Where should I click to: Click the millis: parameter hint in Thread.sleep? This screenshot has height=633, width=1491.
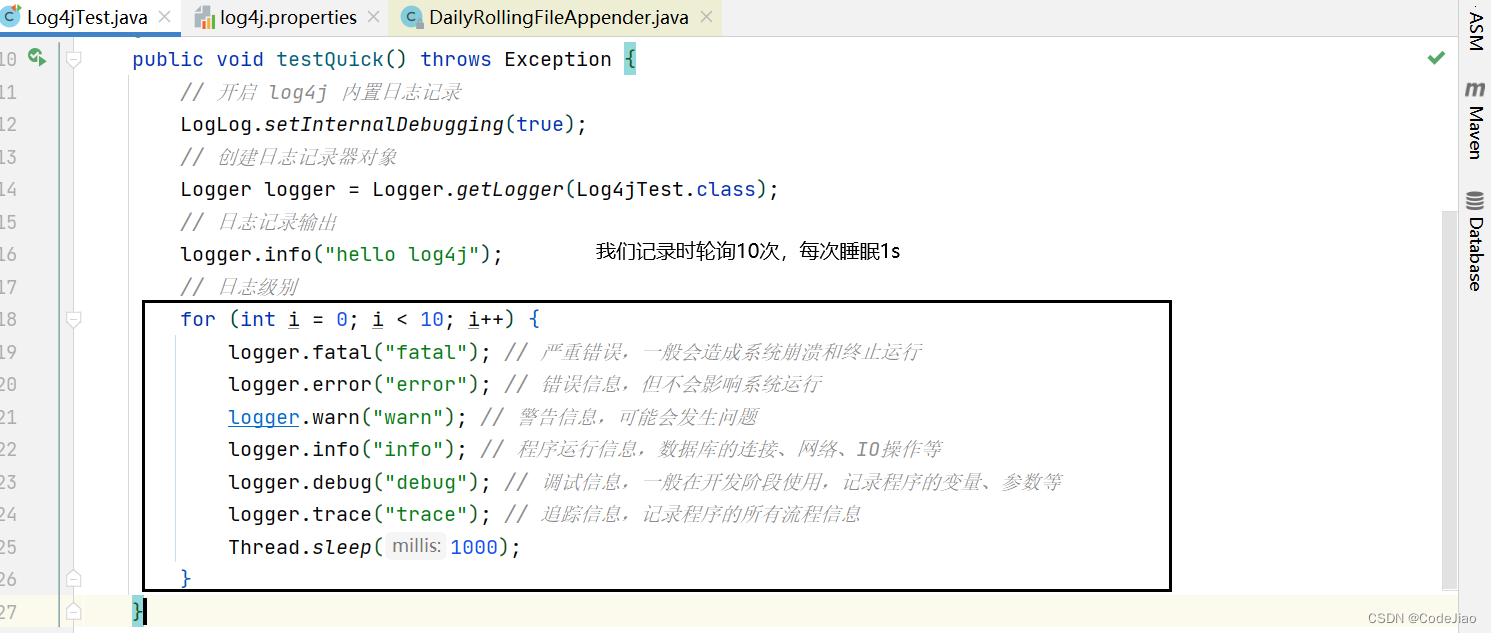click(x=417, y=547)
